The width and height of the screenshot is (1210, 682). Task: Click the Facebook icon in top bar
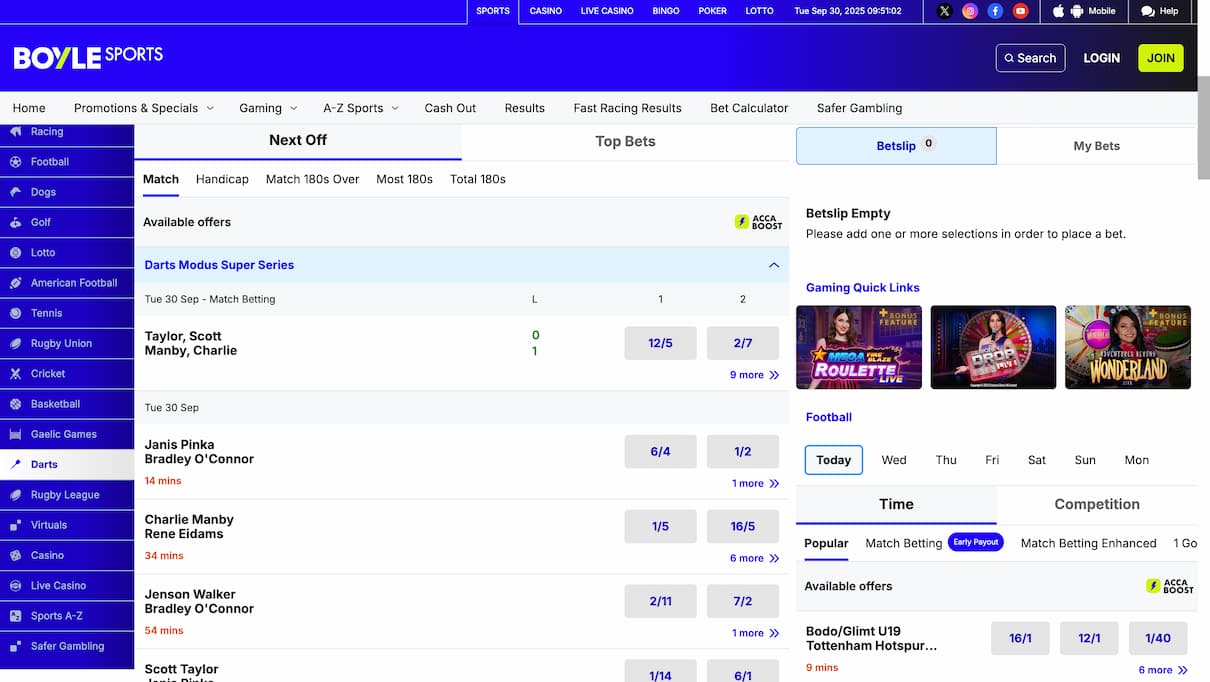995,11
